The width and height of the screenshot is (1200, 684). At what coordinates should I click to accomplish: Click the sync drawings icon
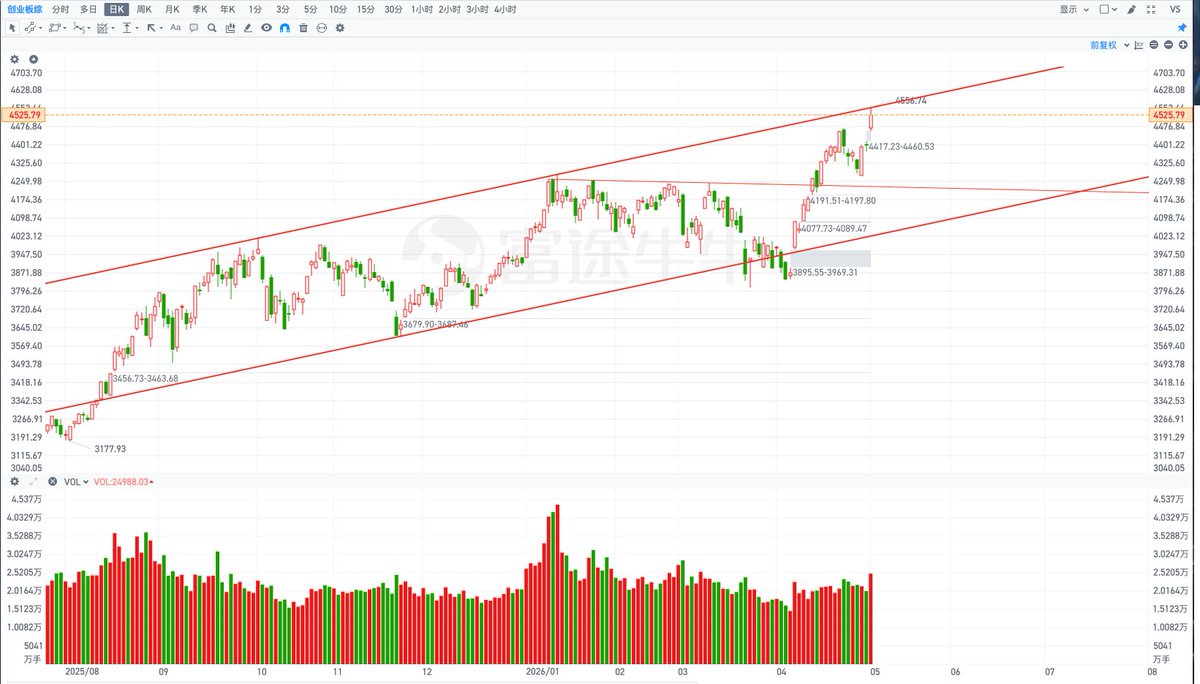click(321, 28)
